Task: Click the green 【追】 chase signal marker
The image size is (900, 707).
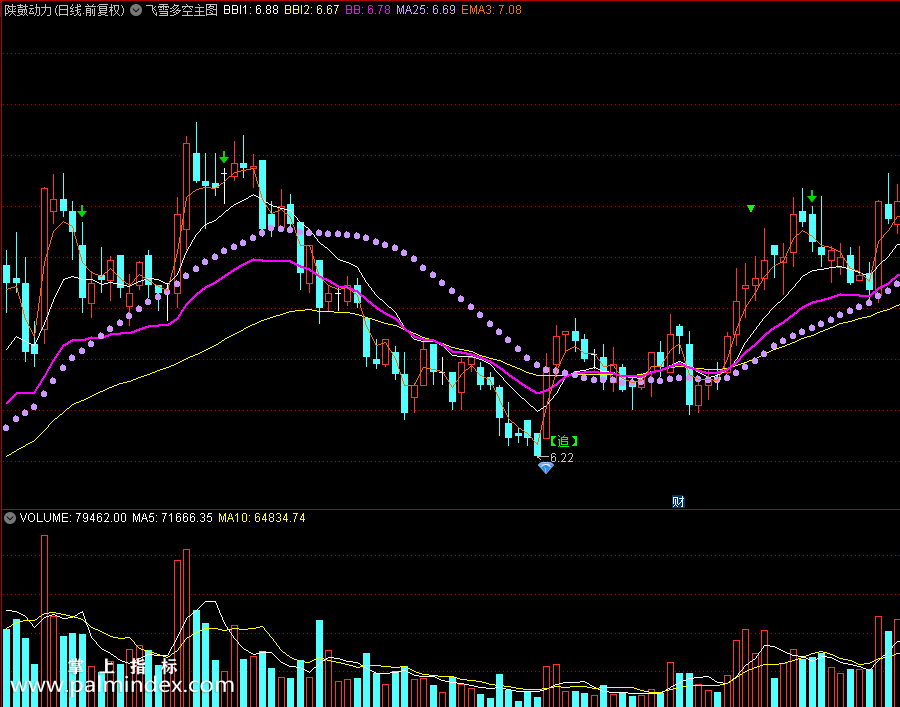Action: 563,441
